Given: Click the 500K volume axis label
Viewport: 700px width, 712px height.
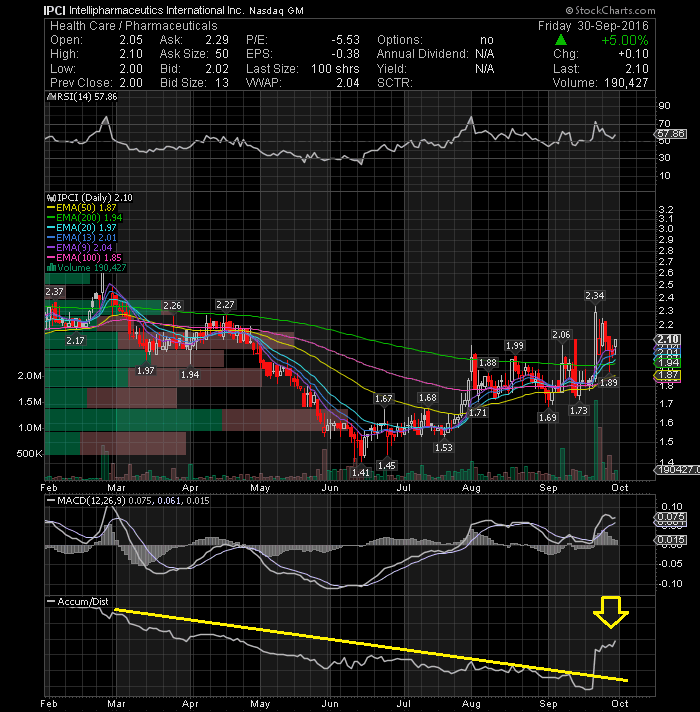Looking at the screenshot, I should pos(29,454).
